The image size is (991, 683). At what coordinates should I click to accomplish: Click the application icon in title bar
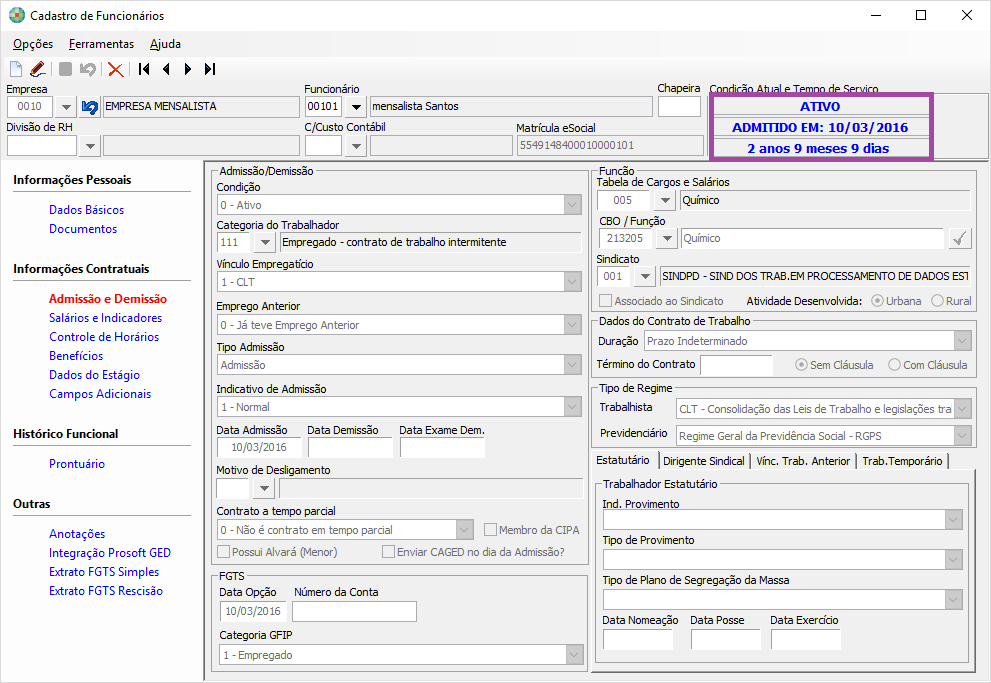click(x=16, y=15)
